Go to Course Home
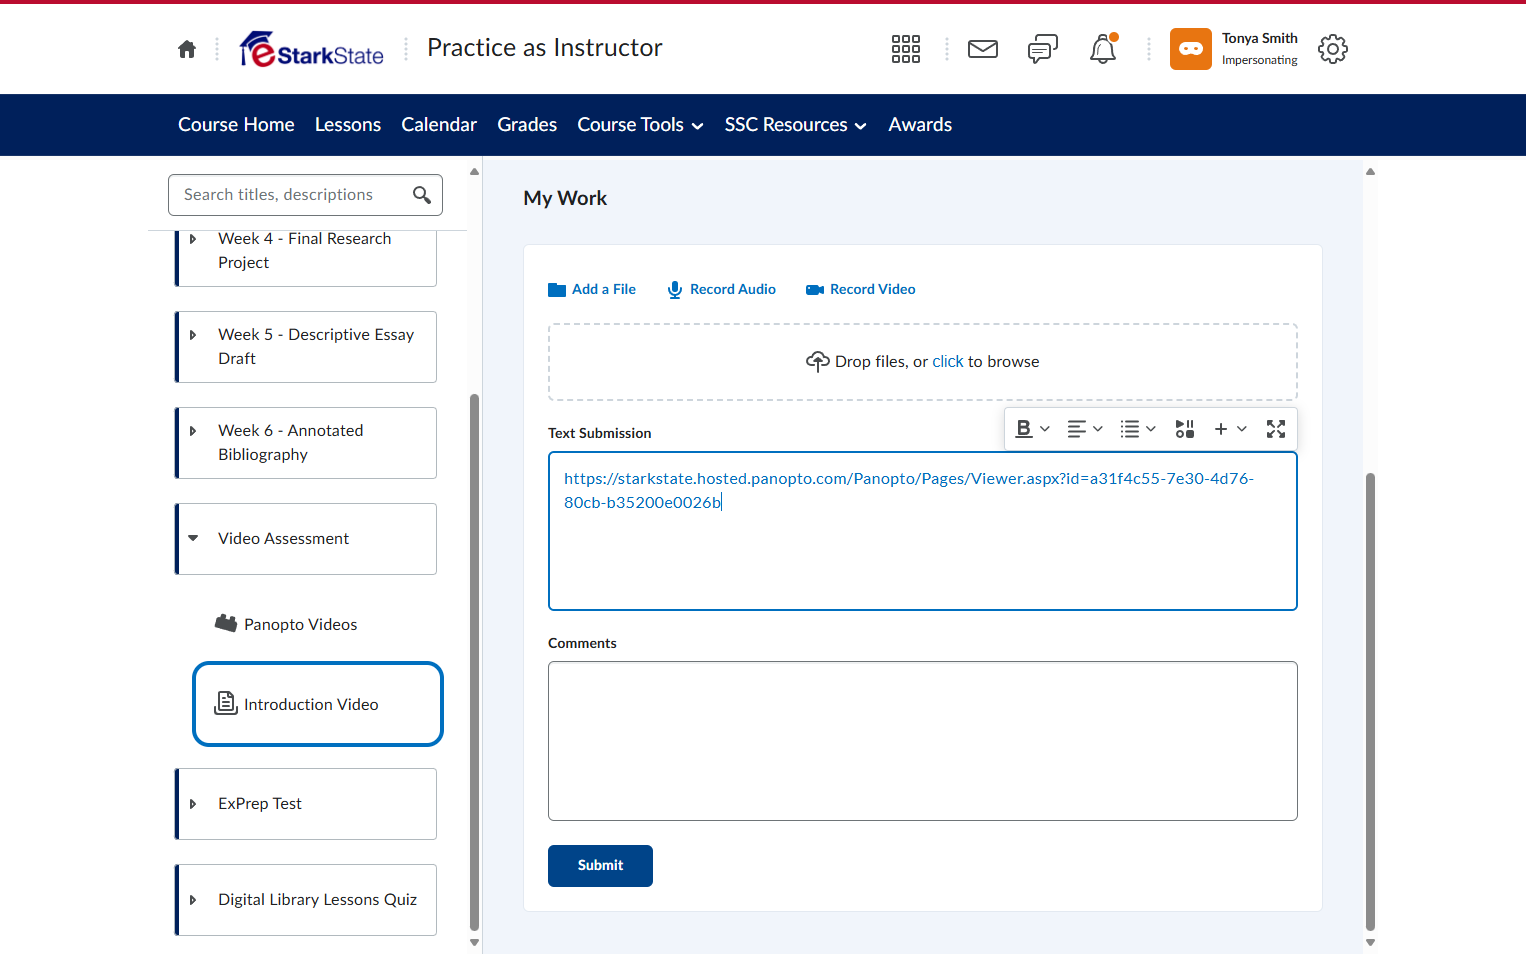The width and height of the screenshot is (1526, 954). click(x=236, y=125)
